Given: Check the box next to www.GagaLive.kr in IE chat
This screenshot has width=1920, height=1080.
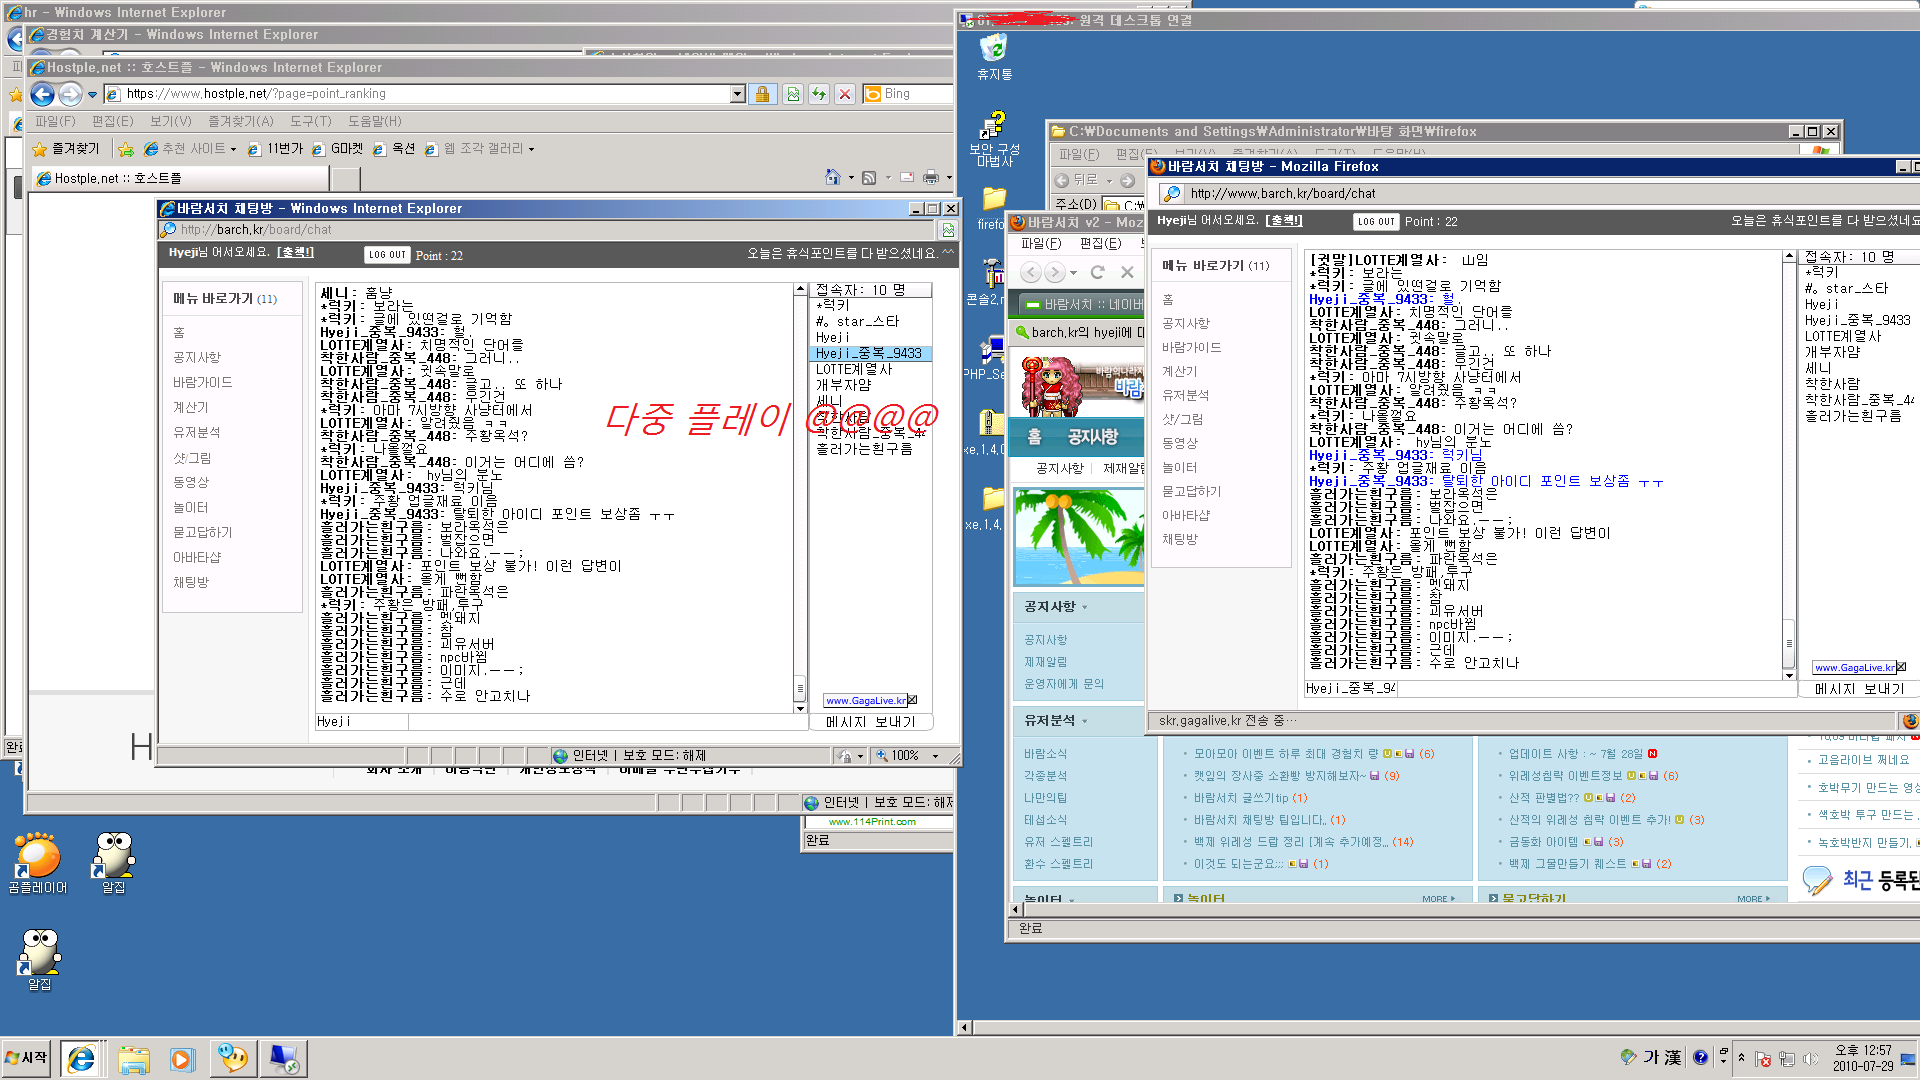Looking at the screenshot, I should pyautogui.click(x=911, y=700).
